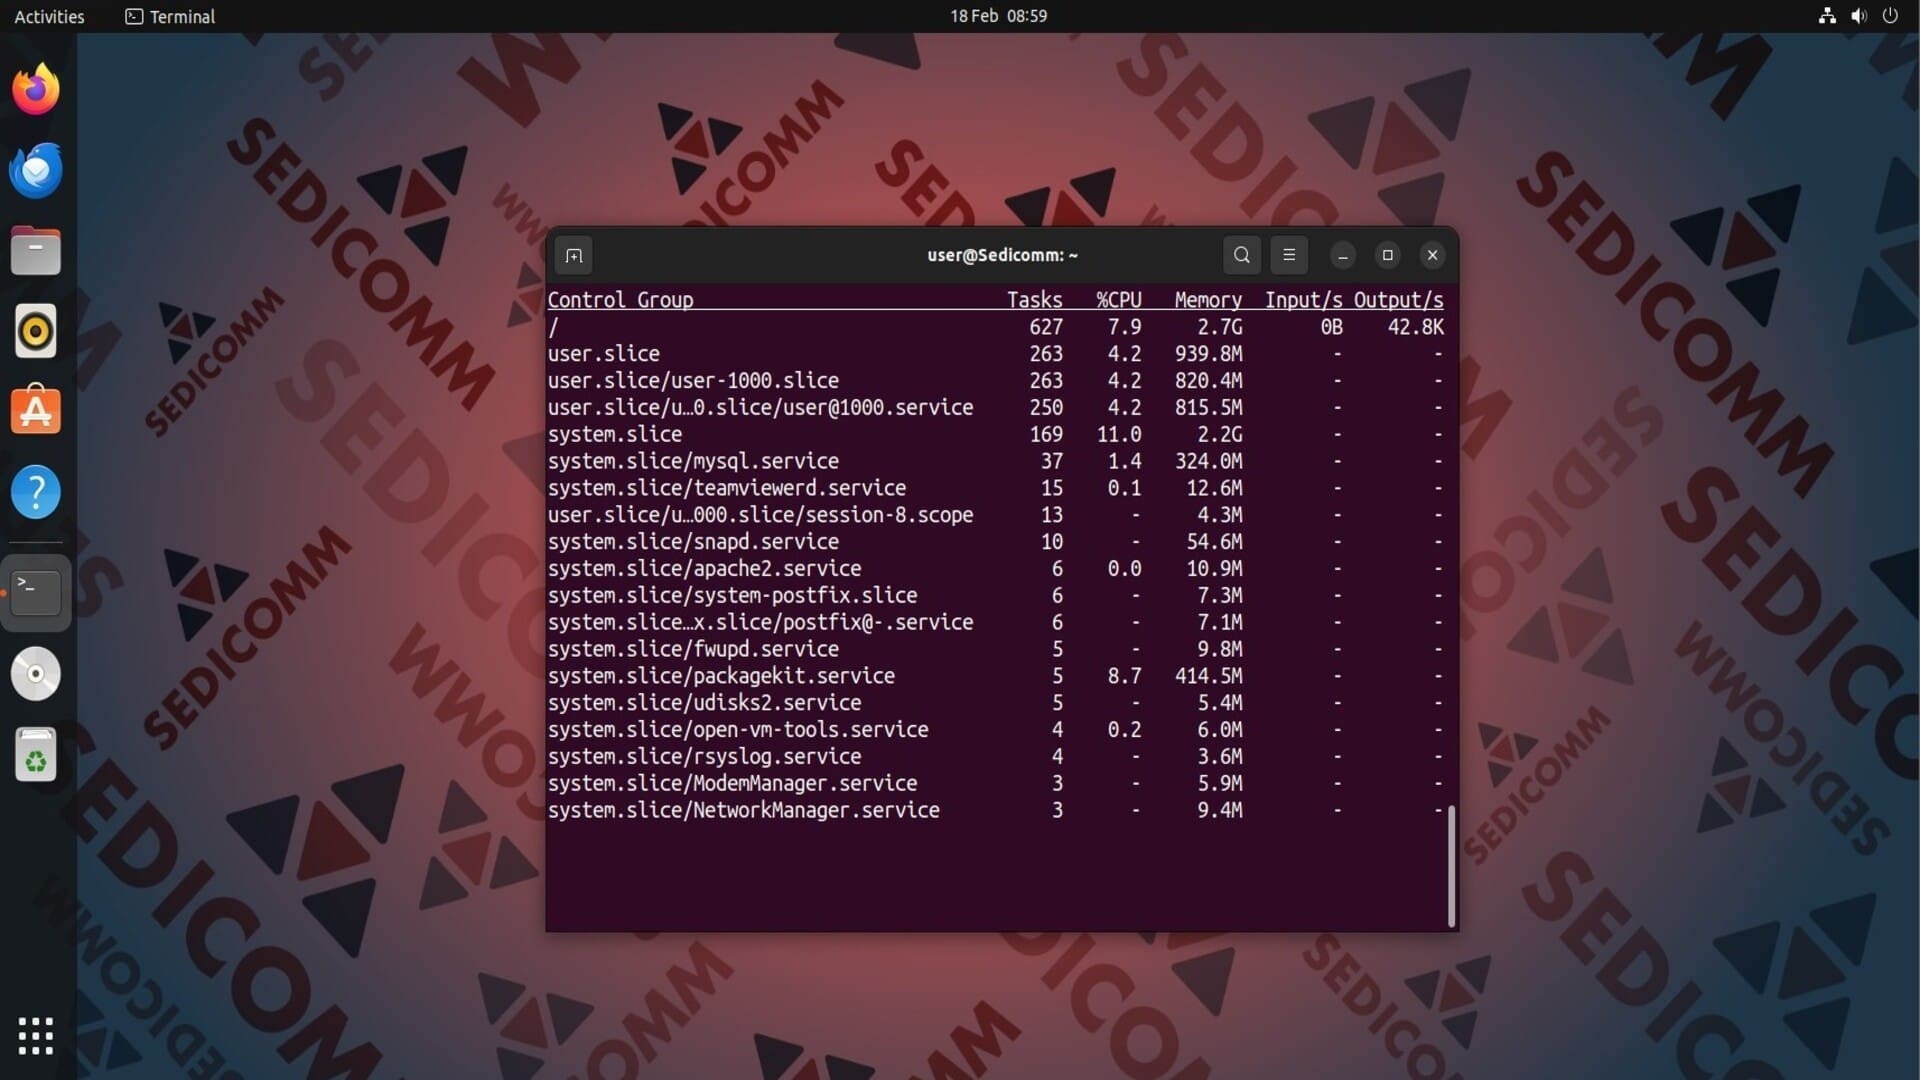
Task: Click the terminal search icon
Action: pyautogui.click(x=1241, y=255)
